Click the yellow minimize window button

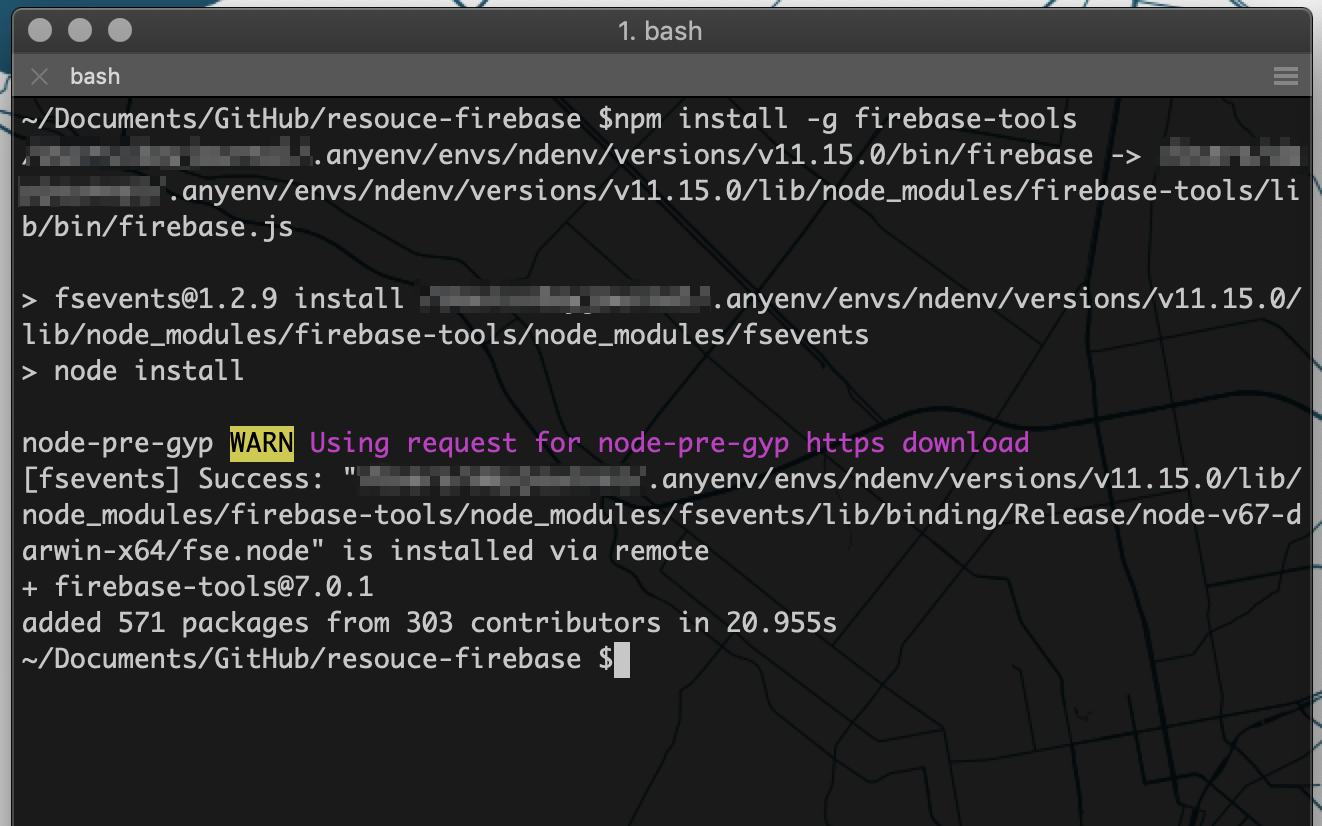[x=80, y=31]
